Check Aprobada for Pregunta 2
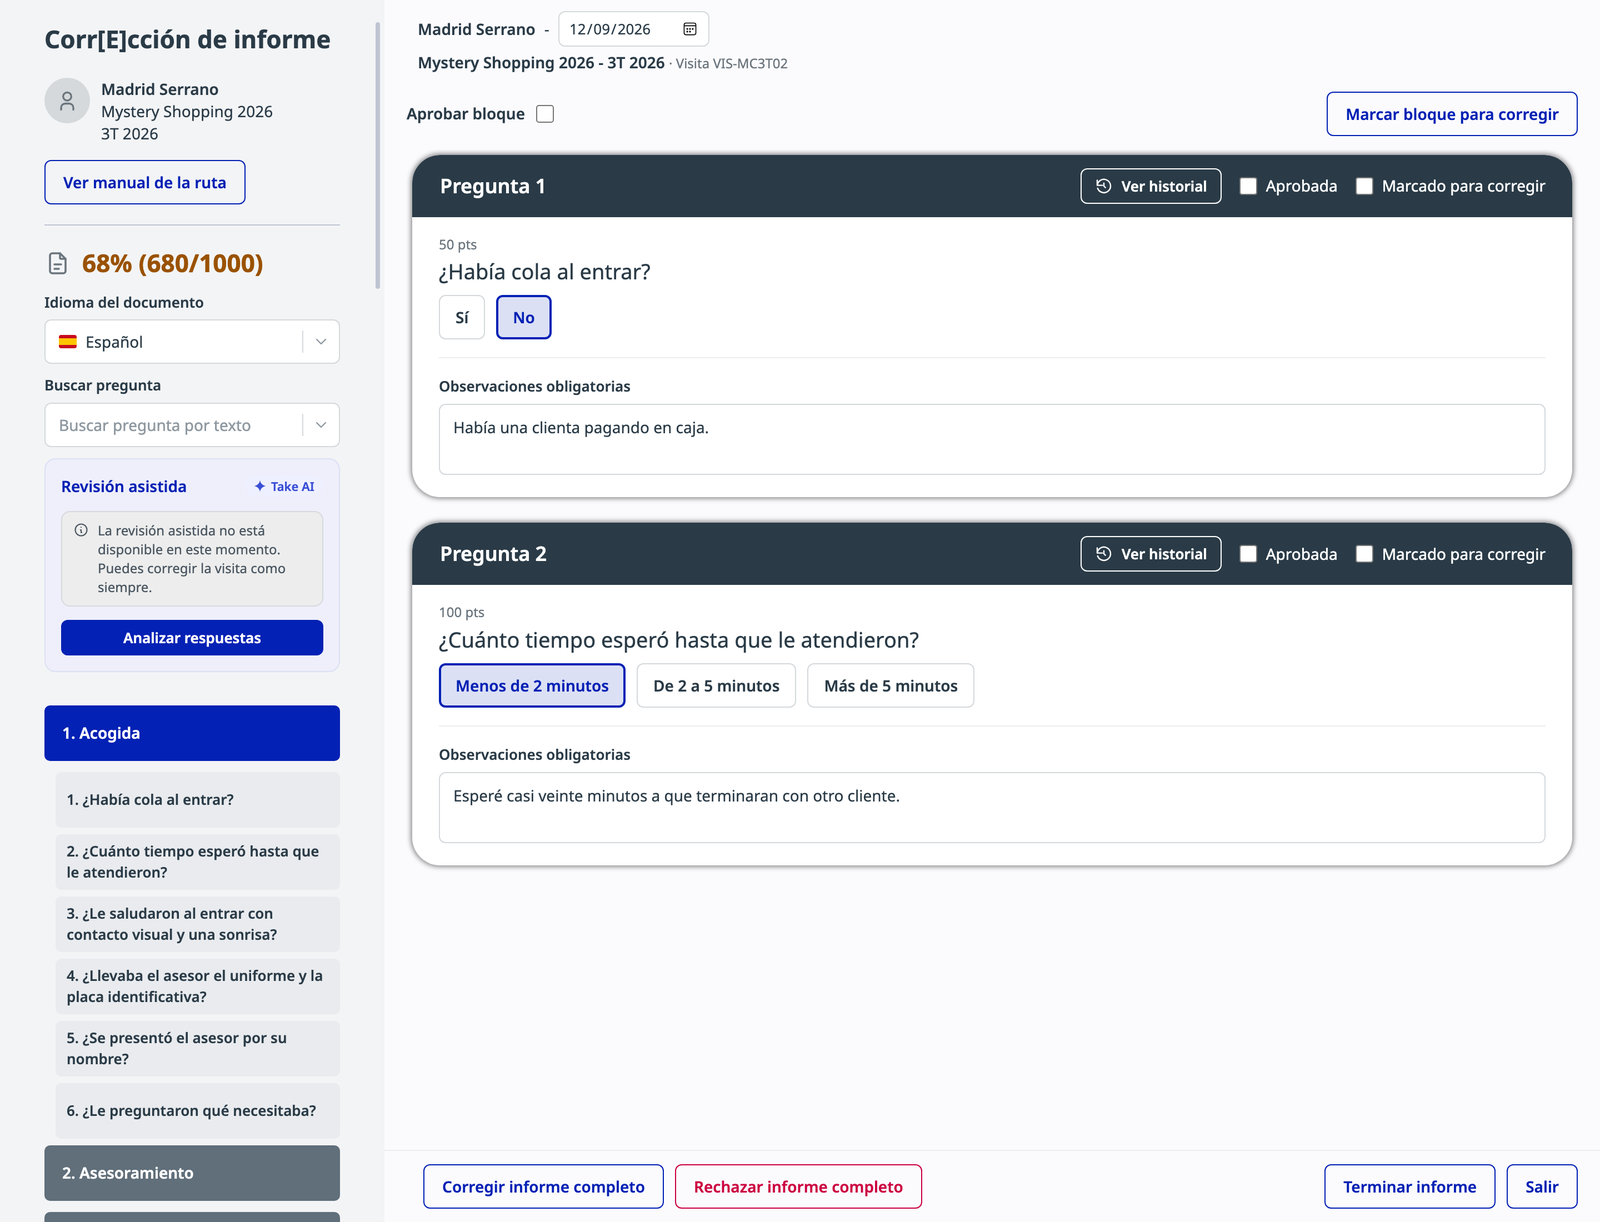The image size is (1600, 1222). coord(1248,554)
